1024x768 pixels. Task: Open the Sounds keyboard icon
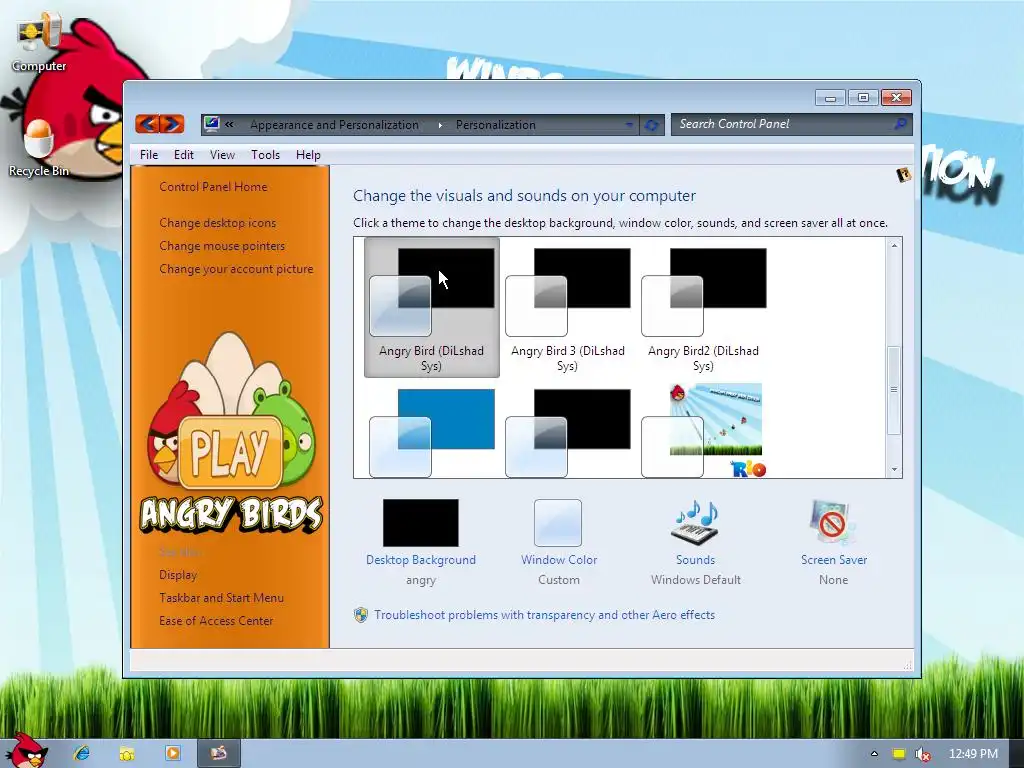696,522
